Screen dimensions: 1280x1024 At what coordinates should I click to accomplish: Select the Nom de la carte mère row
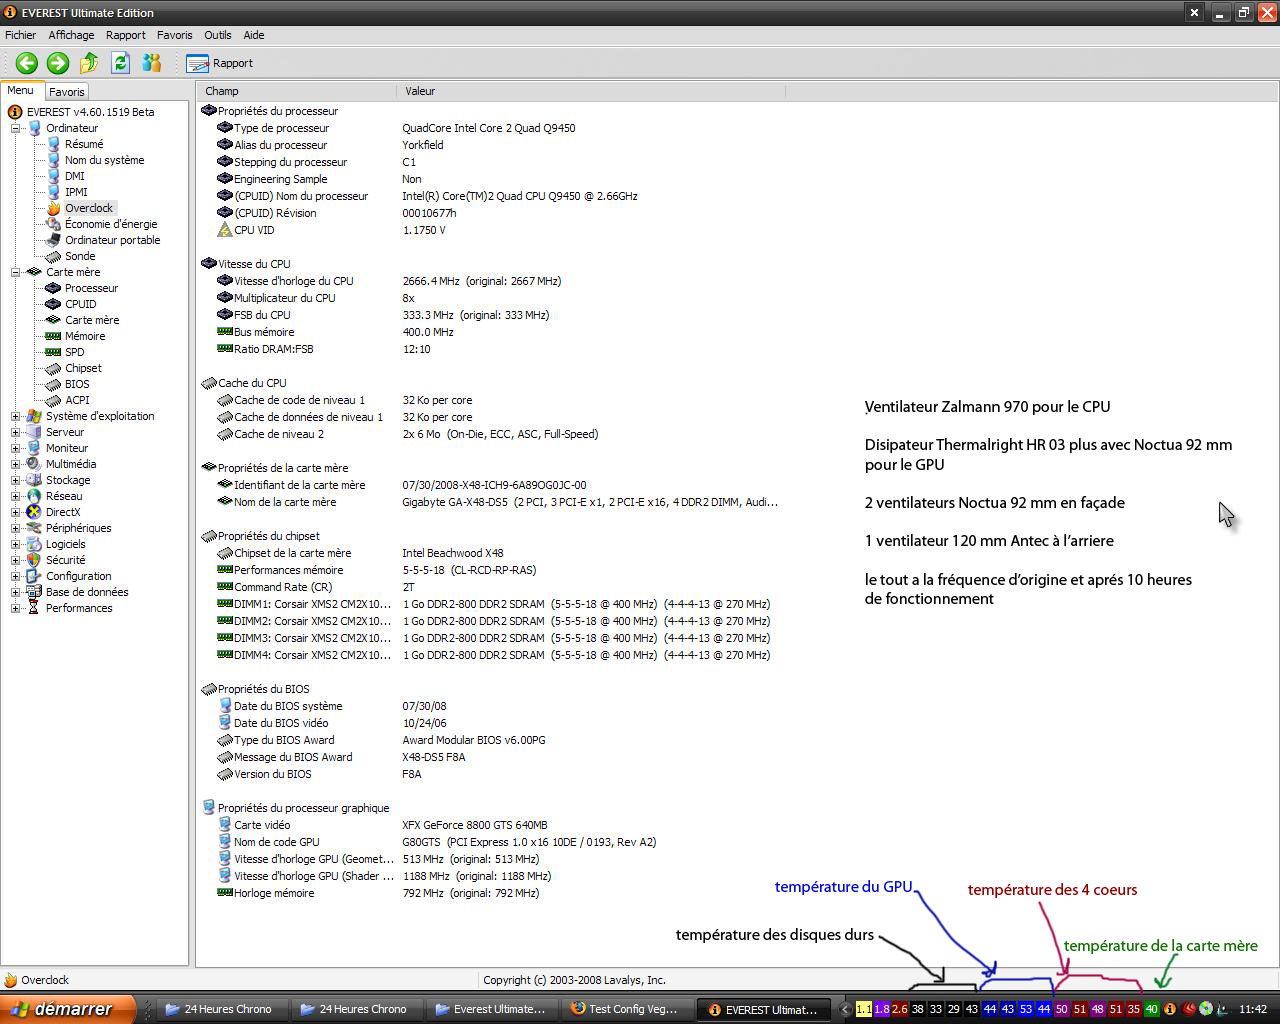(x=490, y=502)
